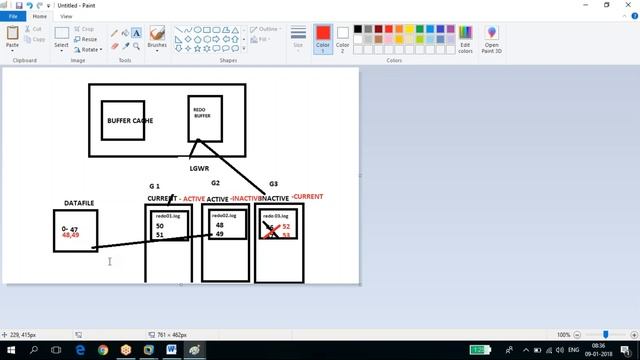Select the Magnifier tool
Screen dimensions: 640x360
coord(136,46)
